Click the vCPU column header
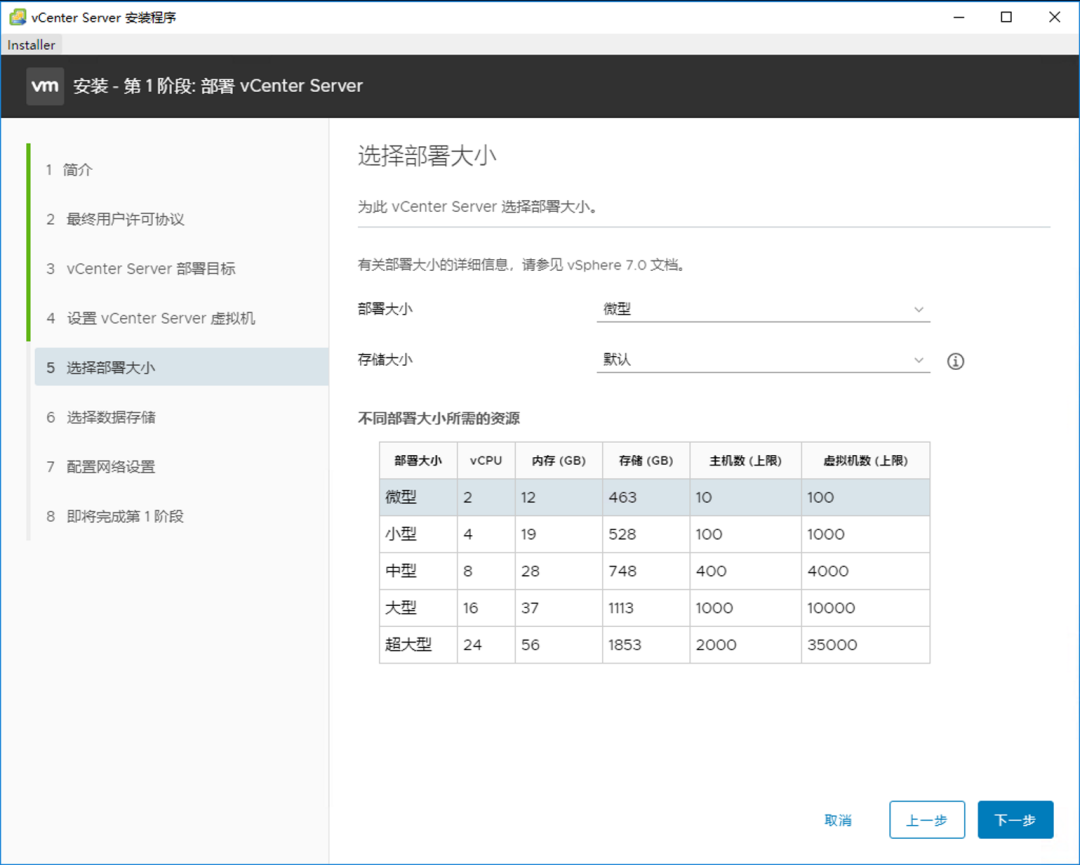This screenshot has width=1080, height=865. tap(486, 461)
